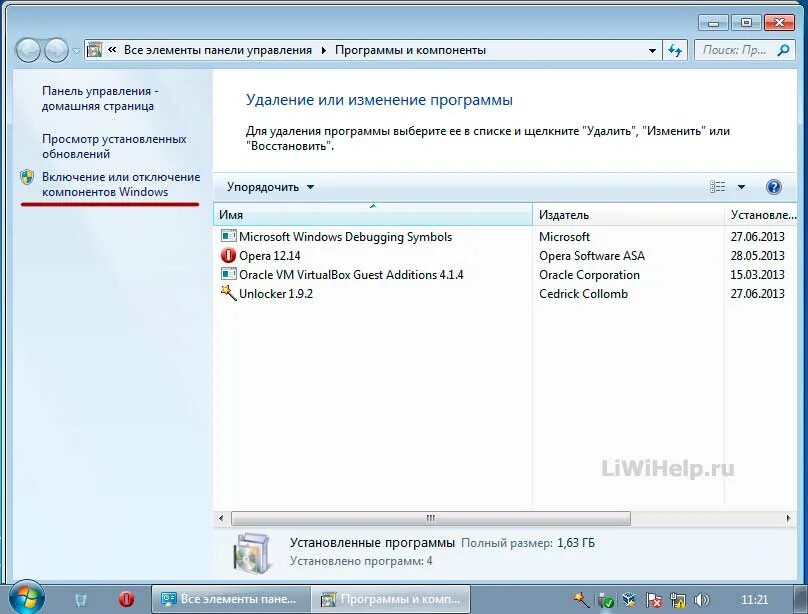The width and height of the screenshot is (808, 614).
Task: Expand arrow after 'Все элементы панели управления'
Action: (324, 50)
